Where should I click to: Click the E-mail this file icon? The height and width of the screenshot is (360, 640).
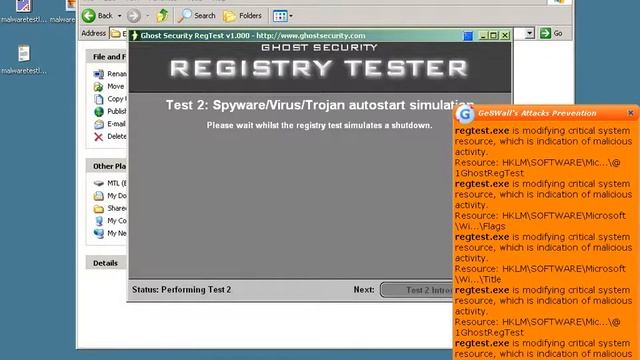[99, 124]
